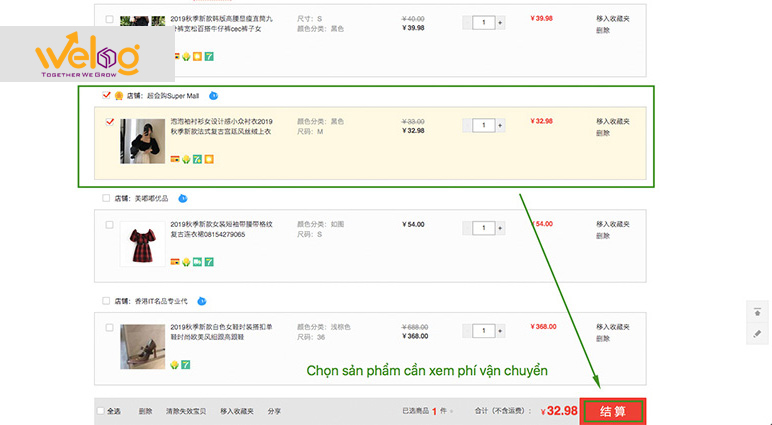This screenshot has height=425, width=772.
Task: Click green 7-day return icon under black shirt
Action: coord(197,159)
